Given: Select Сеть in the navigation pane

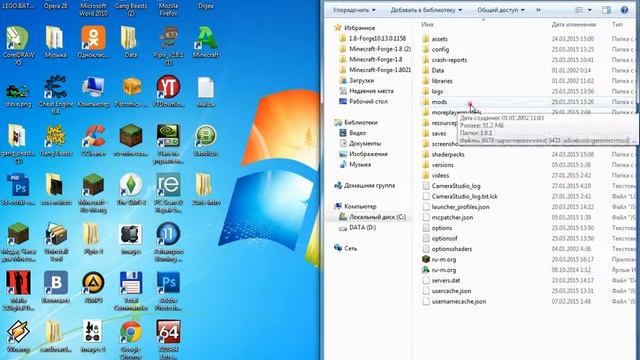Looking at the screenshot, I should (x=351, y=248).
